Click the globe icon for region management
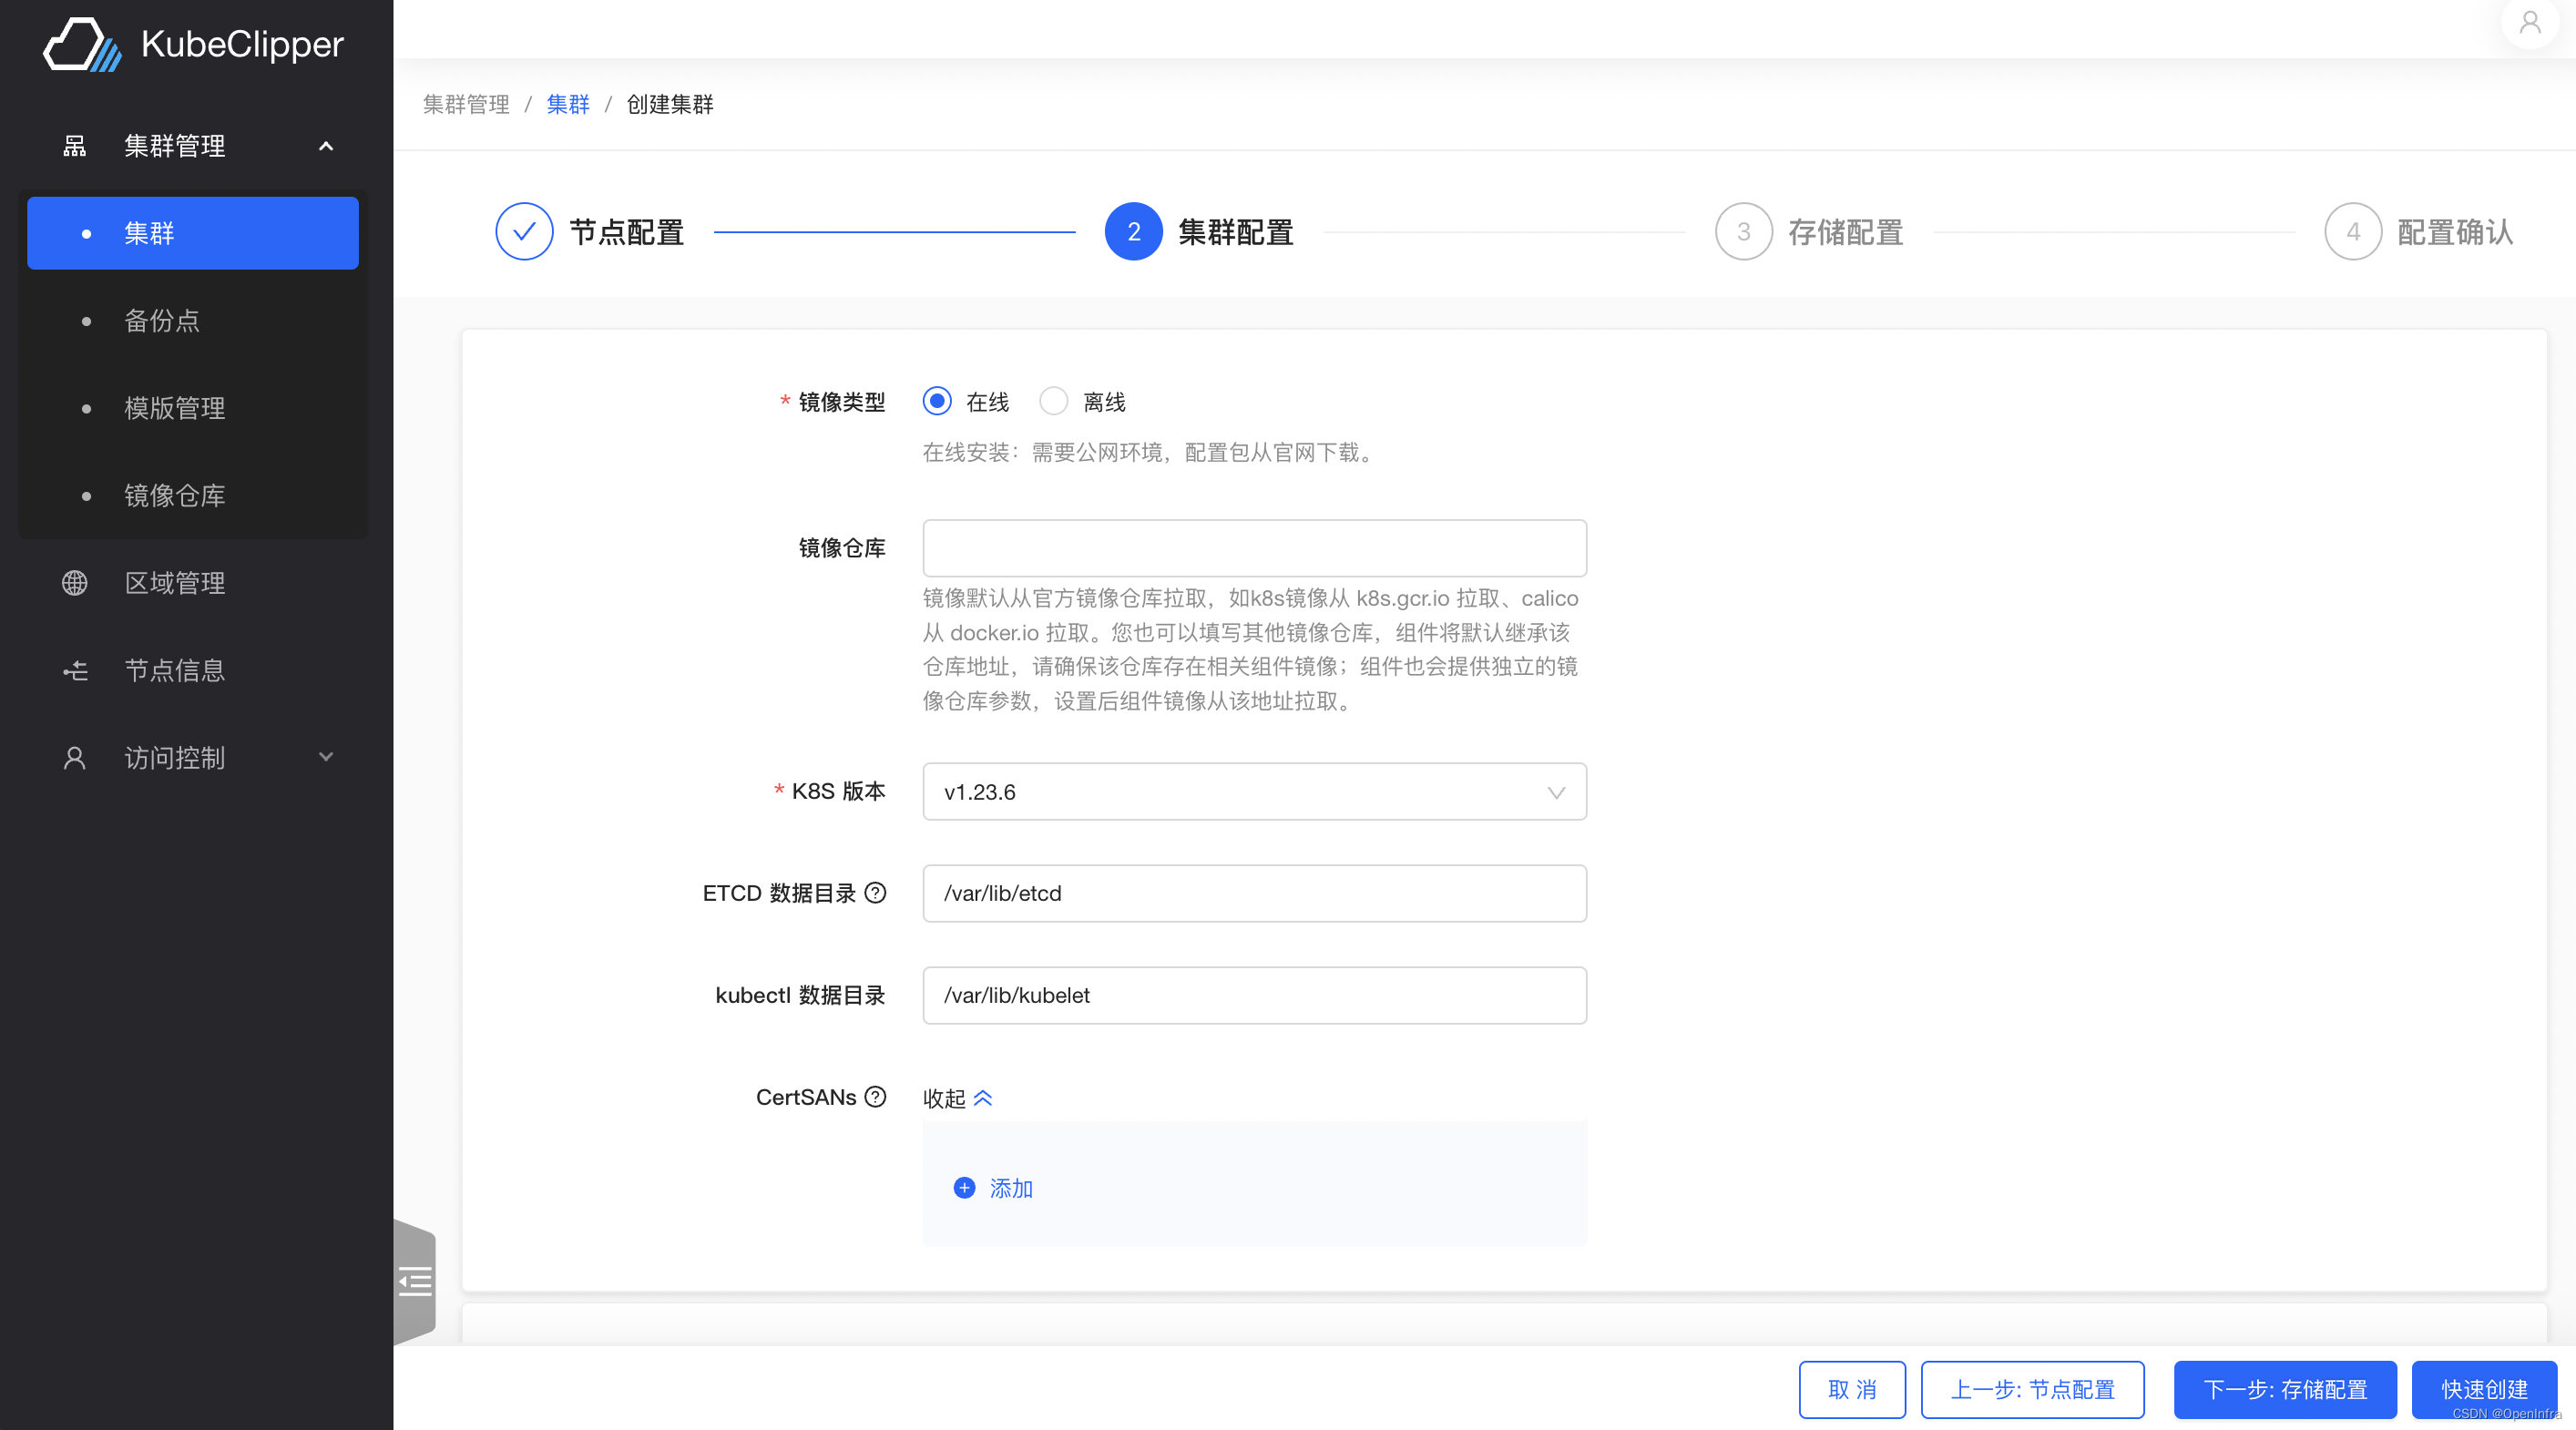Viewport: 2576px width, 1430px height. coord(75,583)
